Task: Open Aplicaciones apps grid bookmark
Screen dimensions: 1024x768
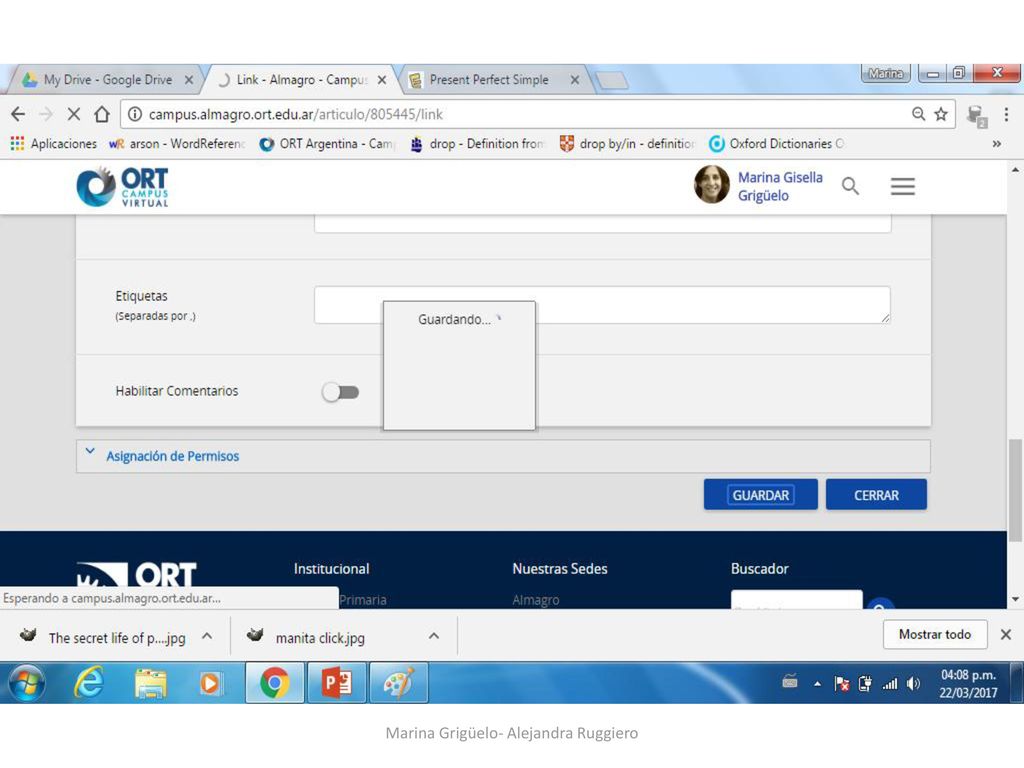Action: 54,144
